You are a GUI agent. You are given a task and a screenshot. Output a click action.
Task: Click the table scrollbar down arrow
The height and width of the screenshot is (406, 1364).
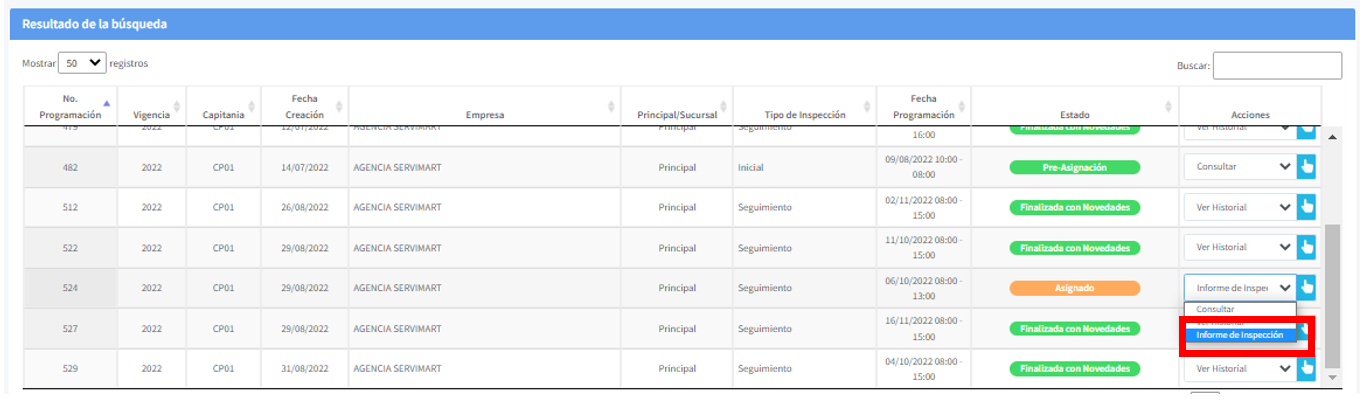[1331, 377]
